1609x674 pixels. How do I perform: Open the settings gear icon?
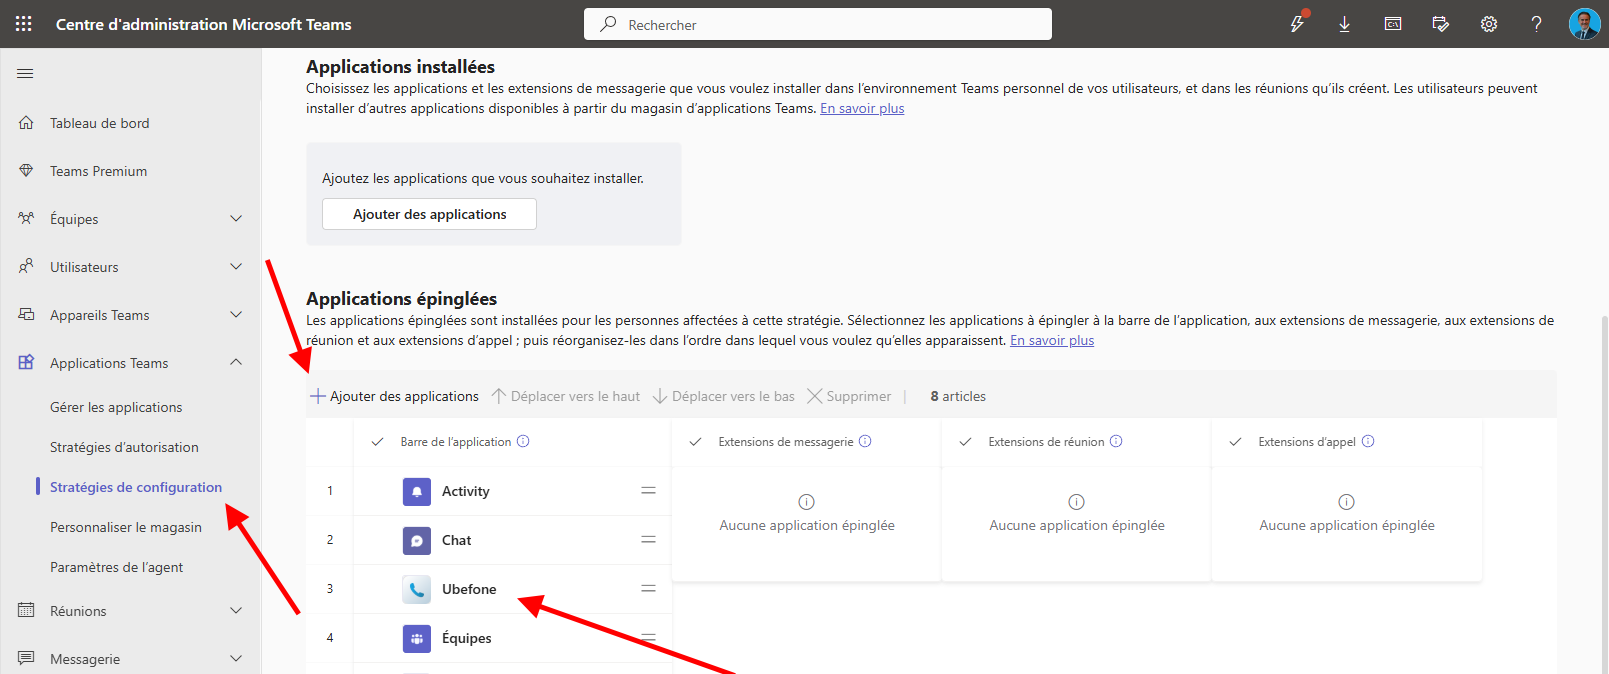[1489, 24]
